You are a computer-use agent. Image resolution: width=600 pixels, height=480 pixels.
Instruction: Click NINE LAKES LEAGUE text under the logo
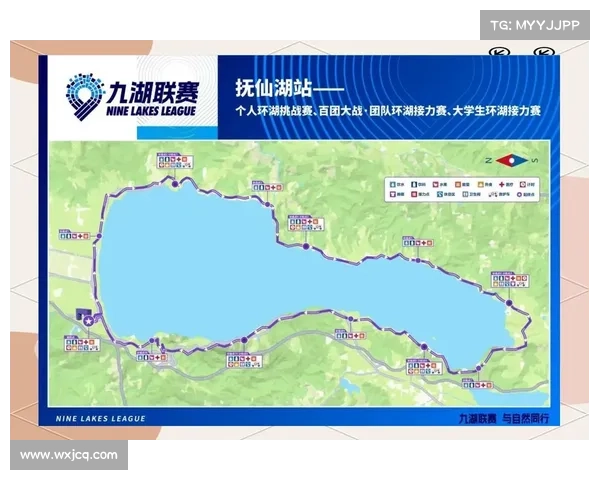[151, 111]
